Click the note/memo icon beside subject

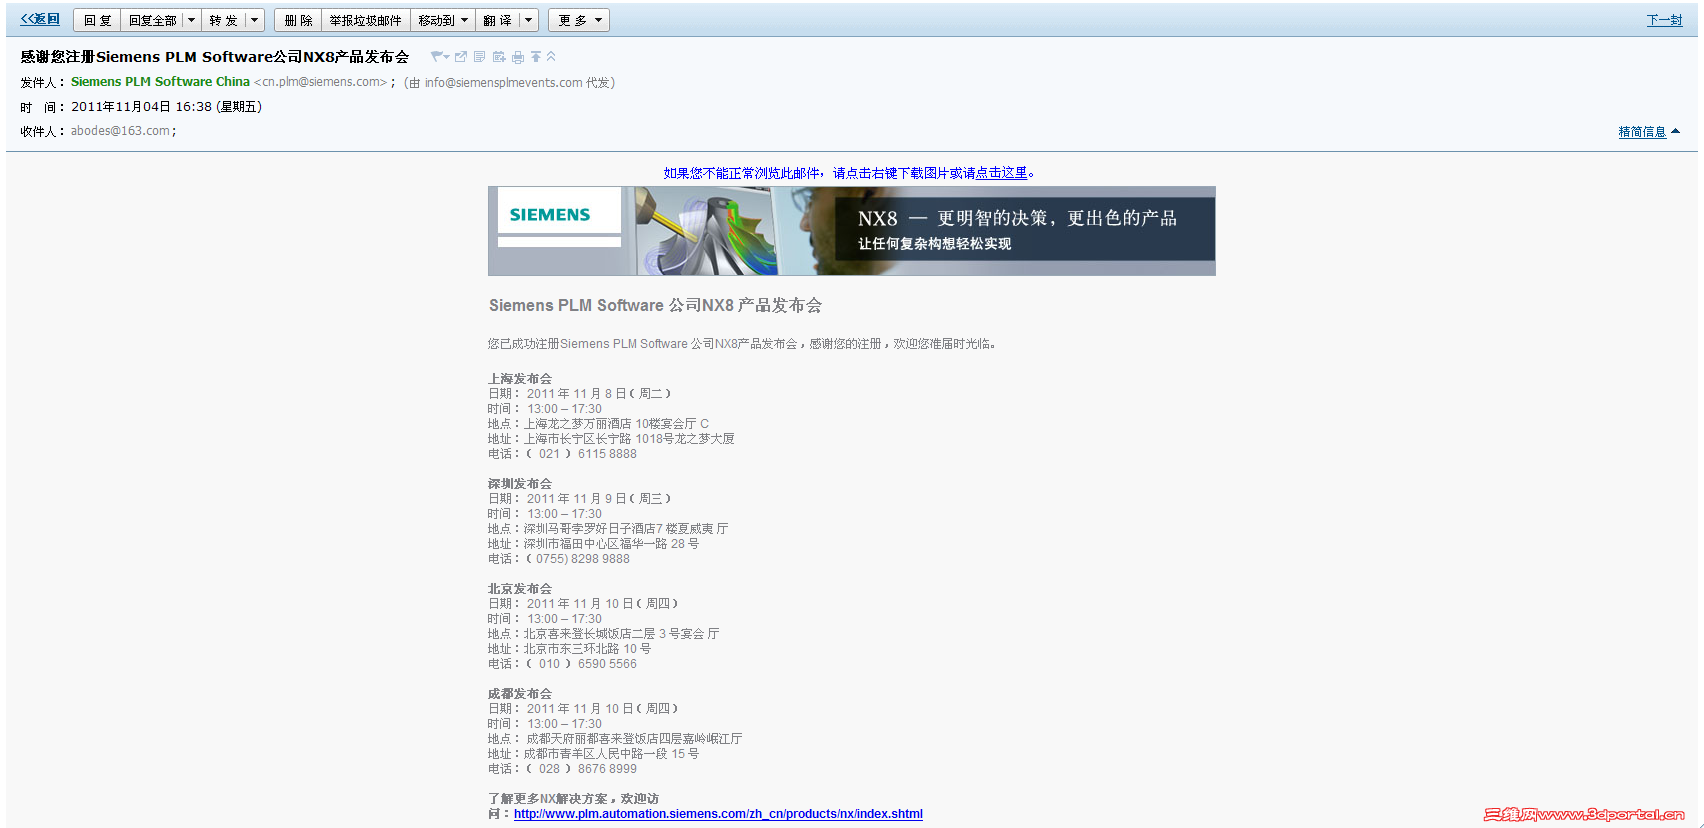click(x=479, y=56)
